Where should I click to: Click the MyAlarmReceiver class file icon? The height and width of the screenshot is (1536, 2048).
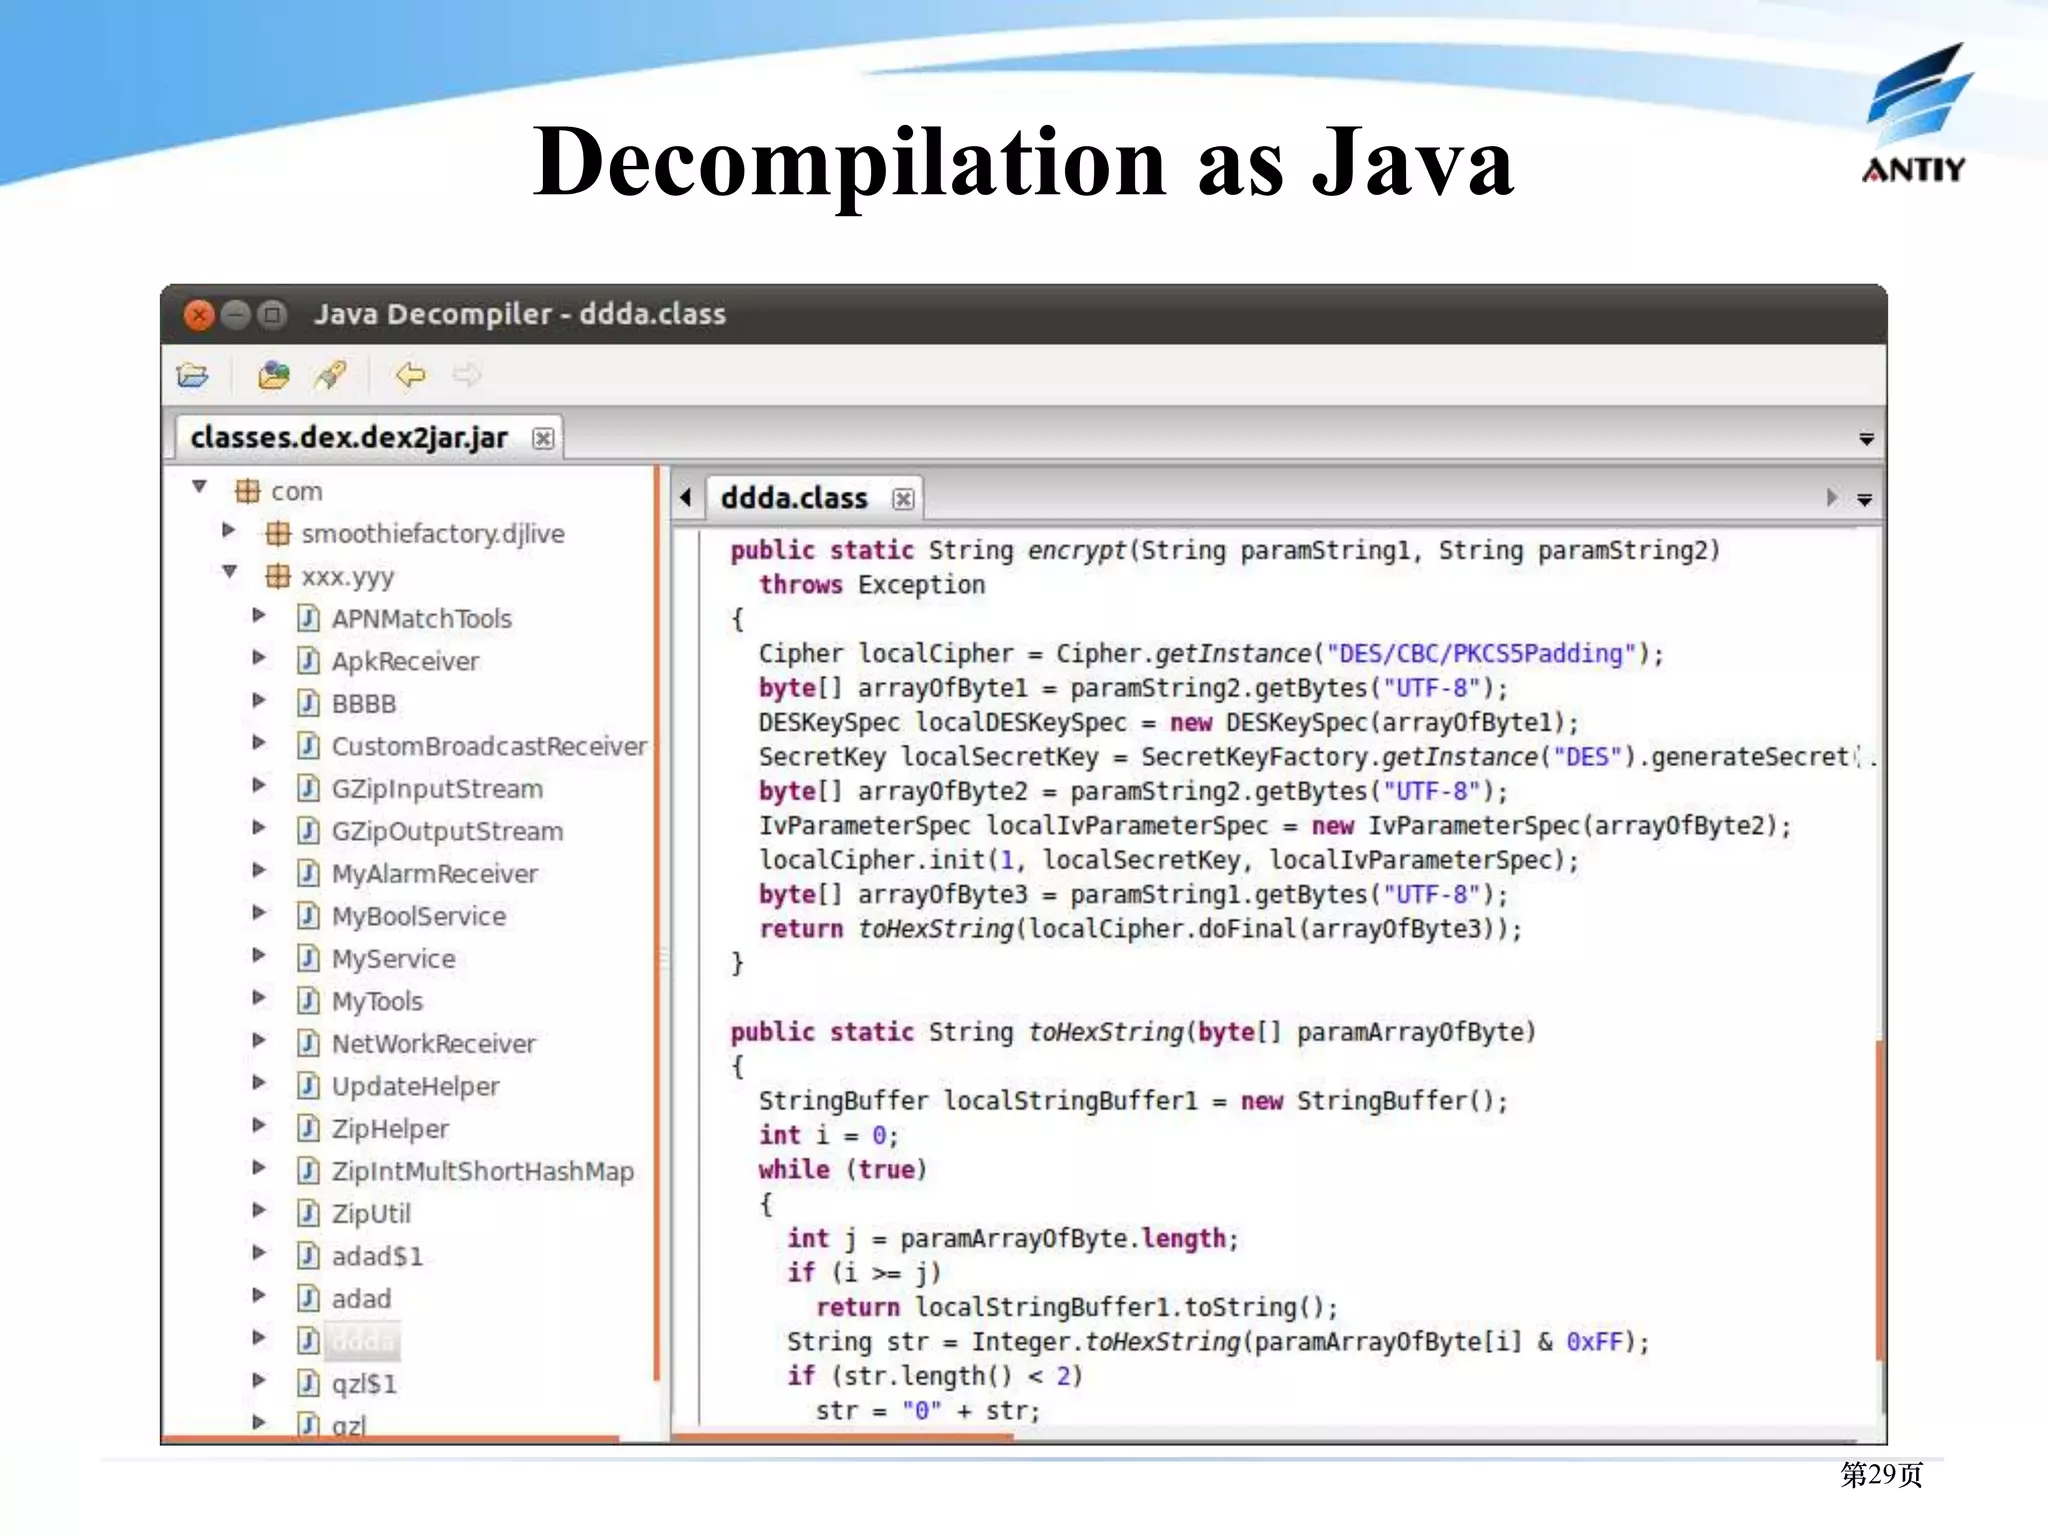(309, 873)
